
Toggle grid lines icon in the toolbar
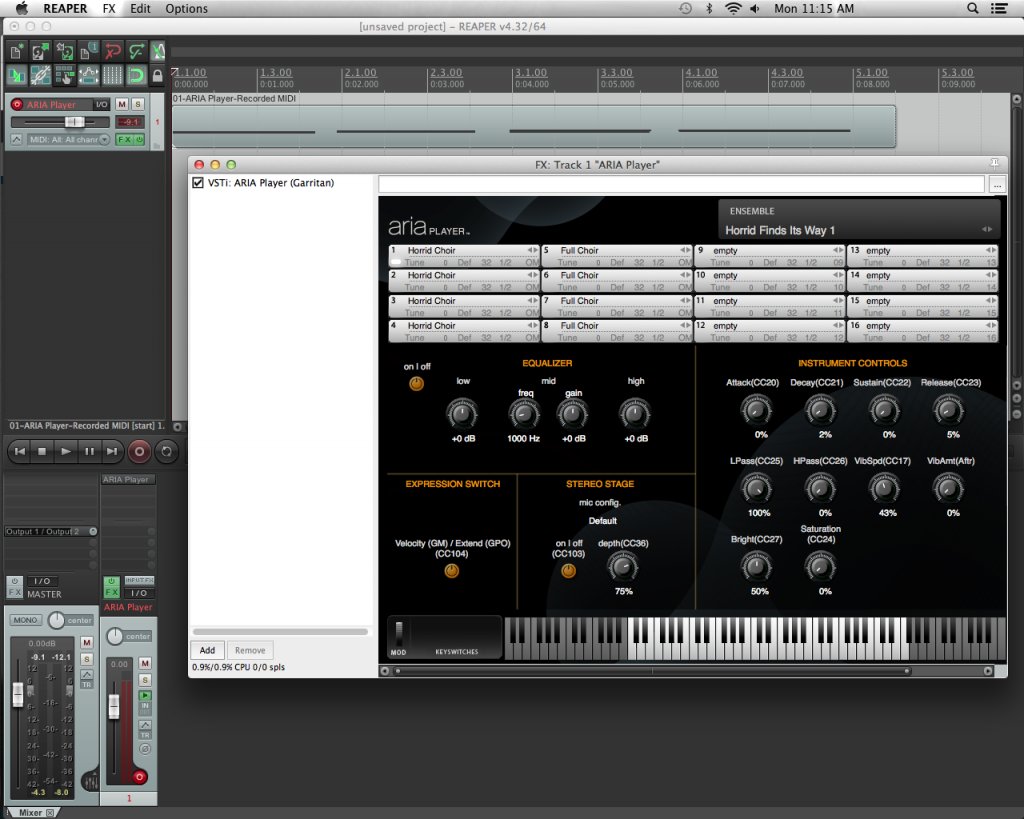tap(112, 75)
